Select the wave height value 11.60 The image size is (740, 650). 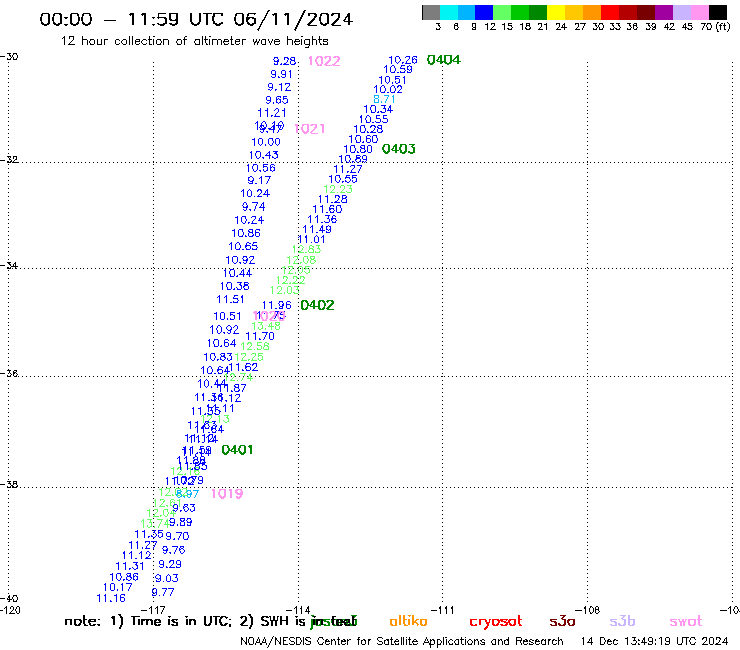[328, 209]
